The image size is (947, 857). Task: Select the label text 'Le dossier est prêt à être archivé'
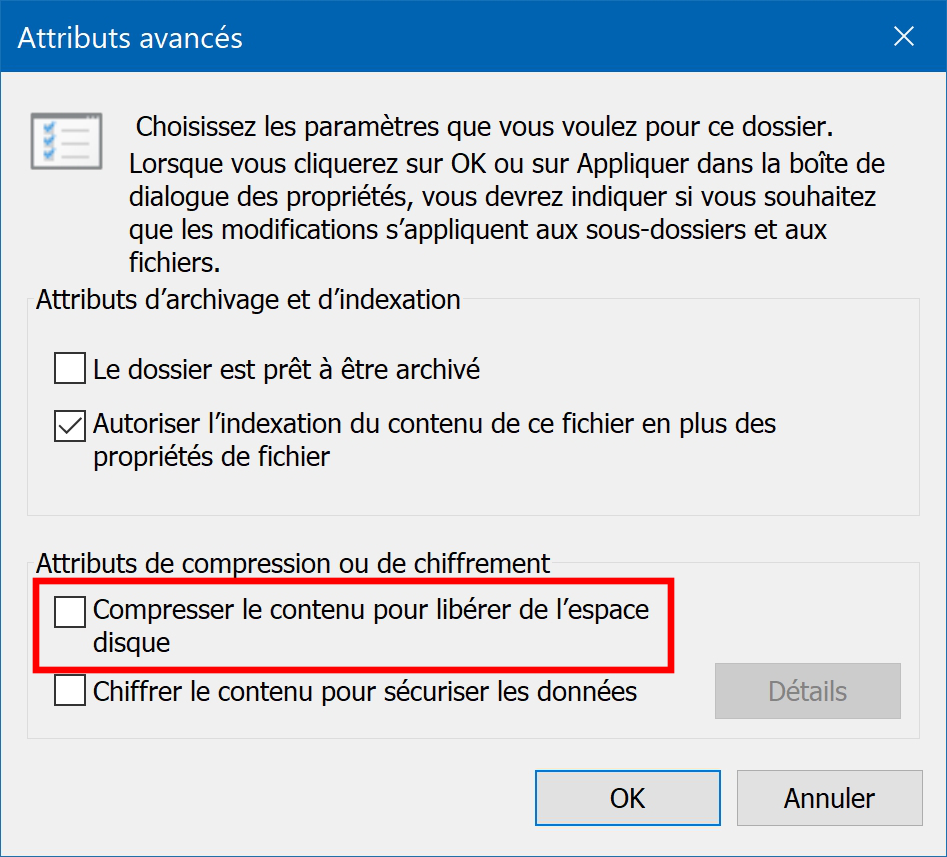coord(286,369)
